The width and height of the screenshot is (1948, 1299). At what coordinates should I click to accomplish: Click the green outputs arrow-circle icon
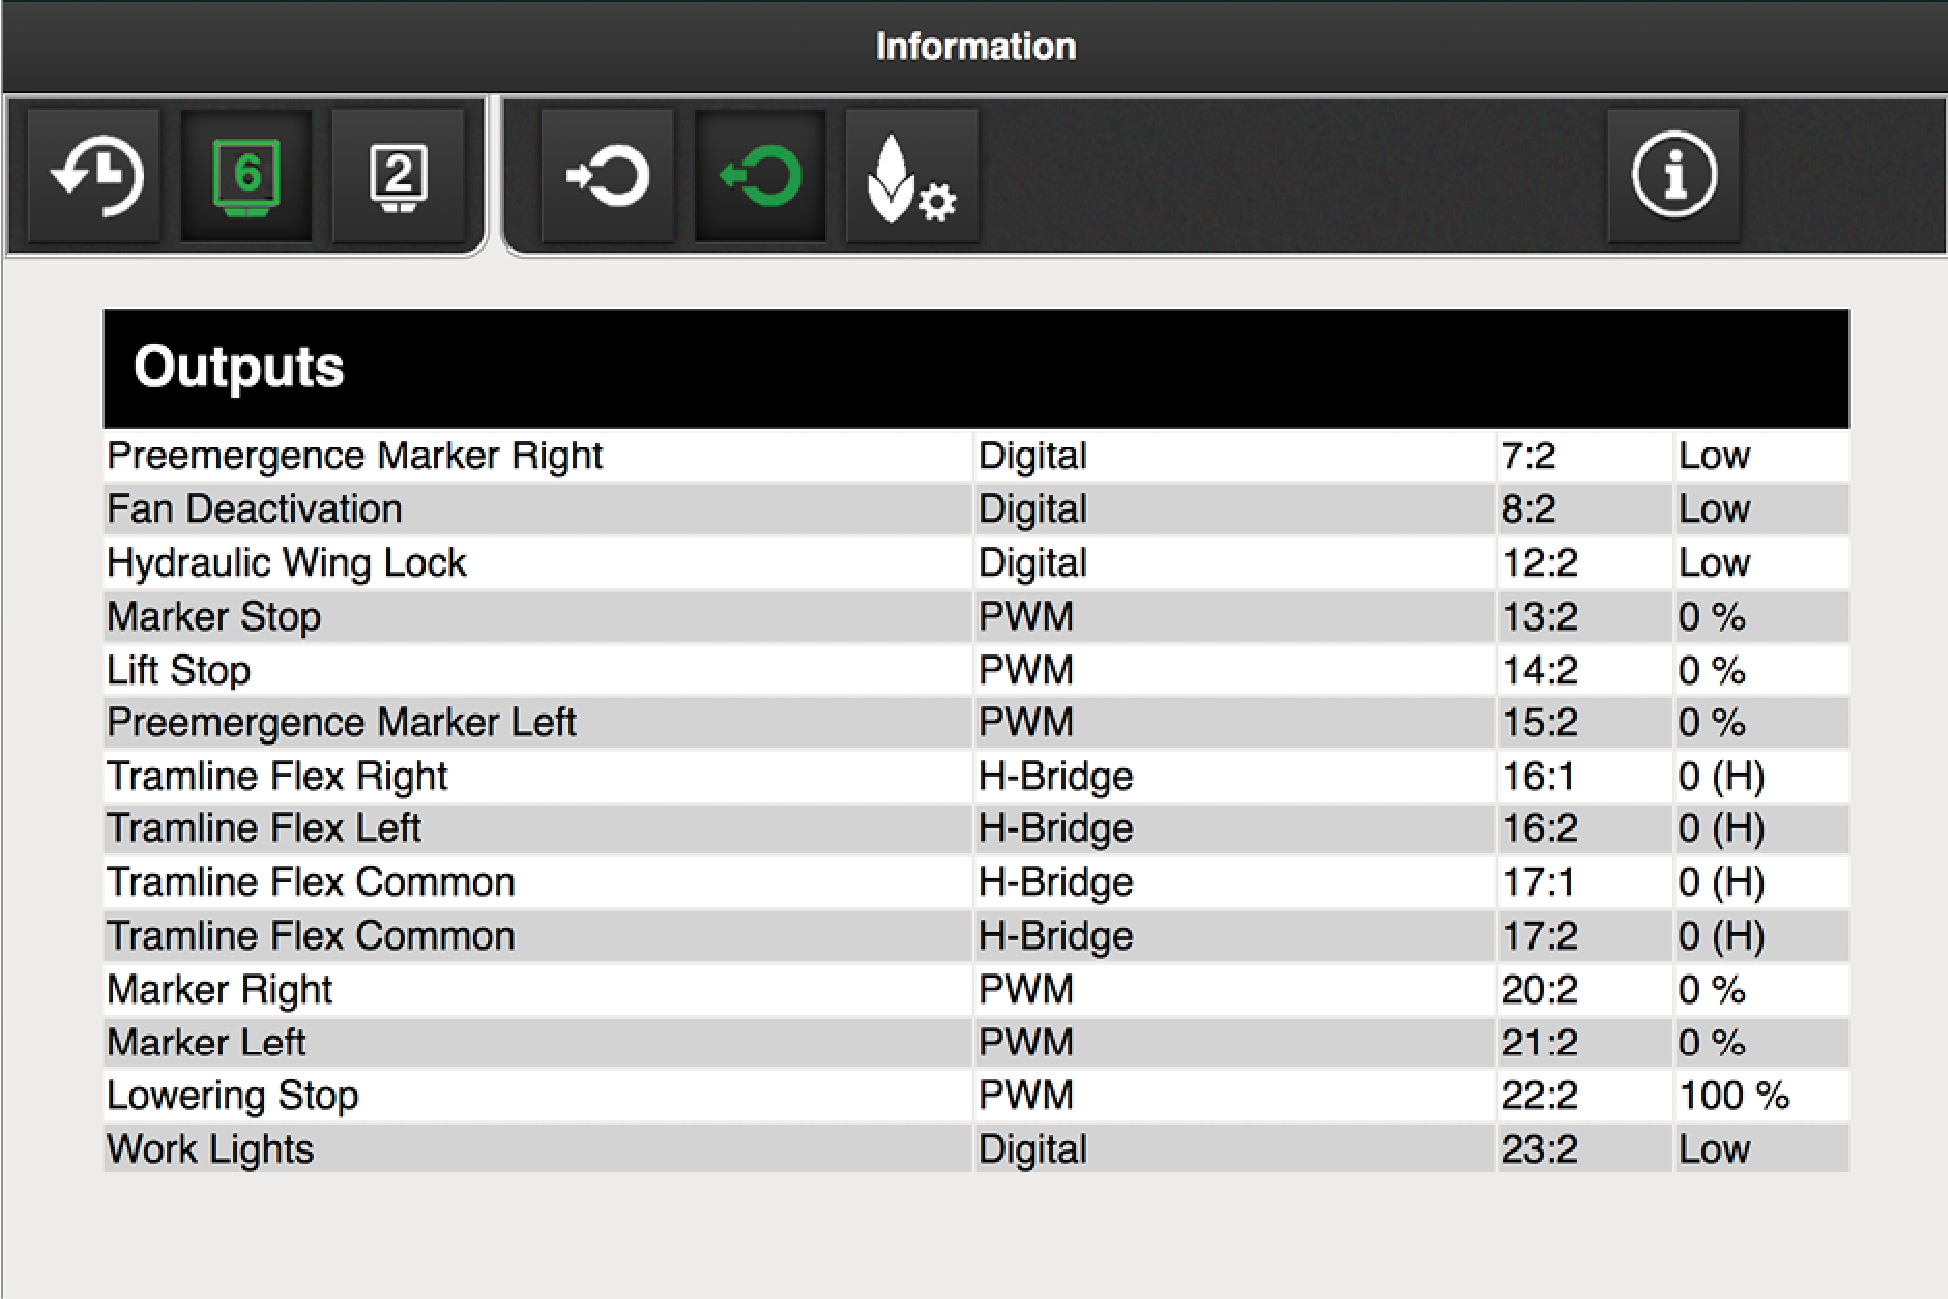(x=760, y=176)
